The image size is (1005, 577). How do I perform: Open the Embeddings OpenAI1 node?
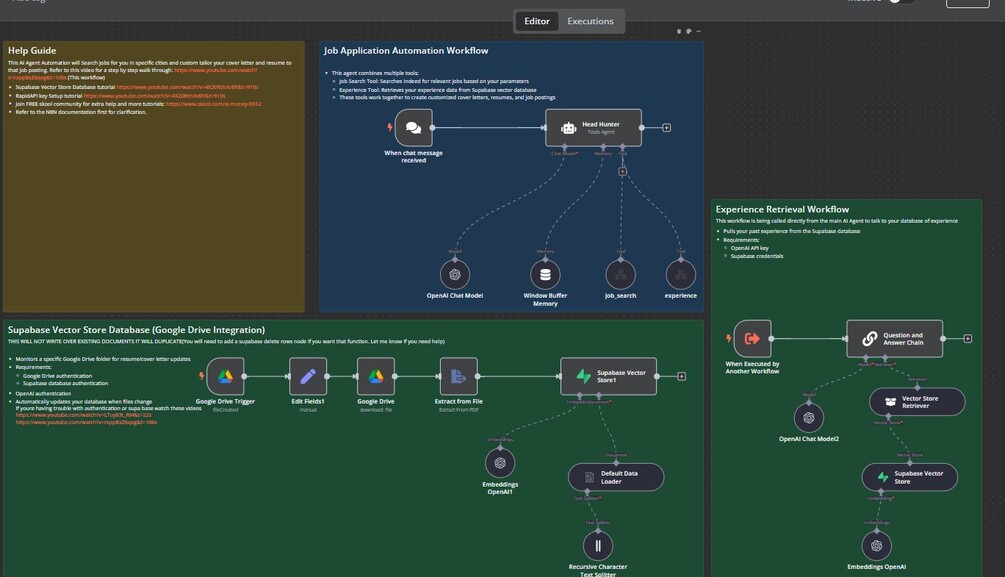[x=500, y=463]
